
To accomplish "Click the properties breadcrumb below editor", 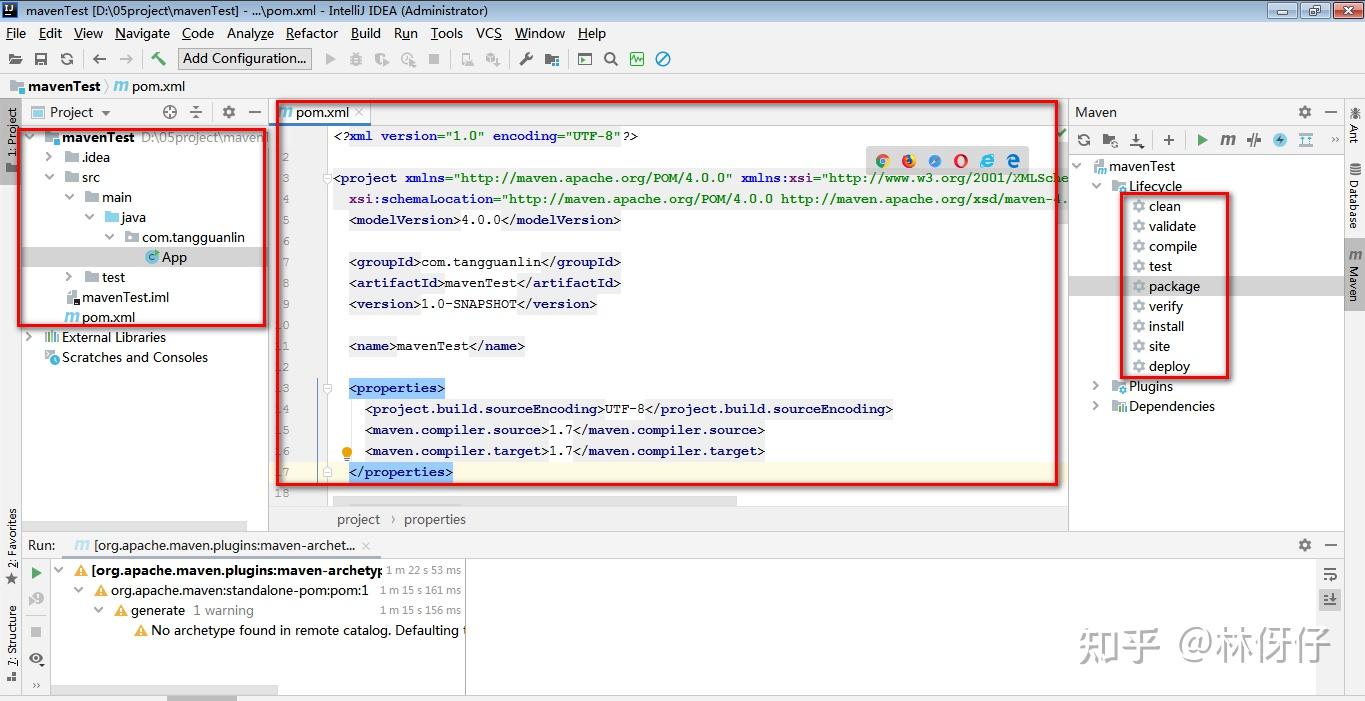I will (x=435, y=519).
